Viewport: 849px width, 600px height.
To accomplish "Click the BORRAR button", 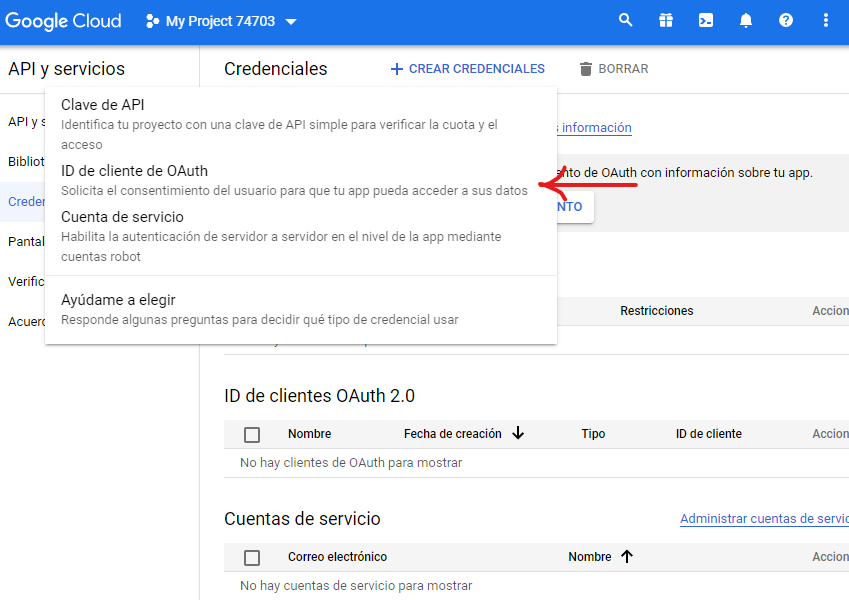I will click(614, 69).
